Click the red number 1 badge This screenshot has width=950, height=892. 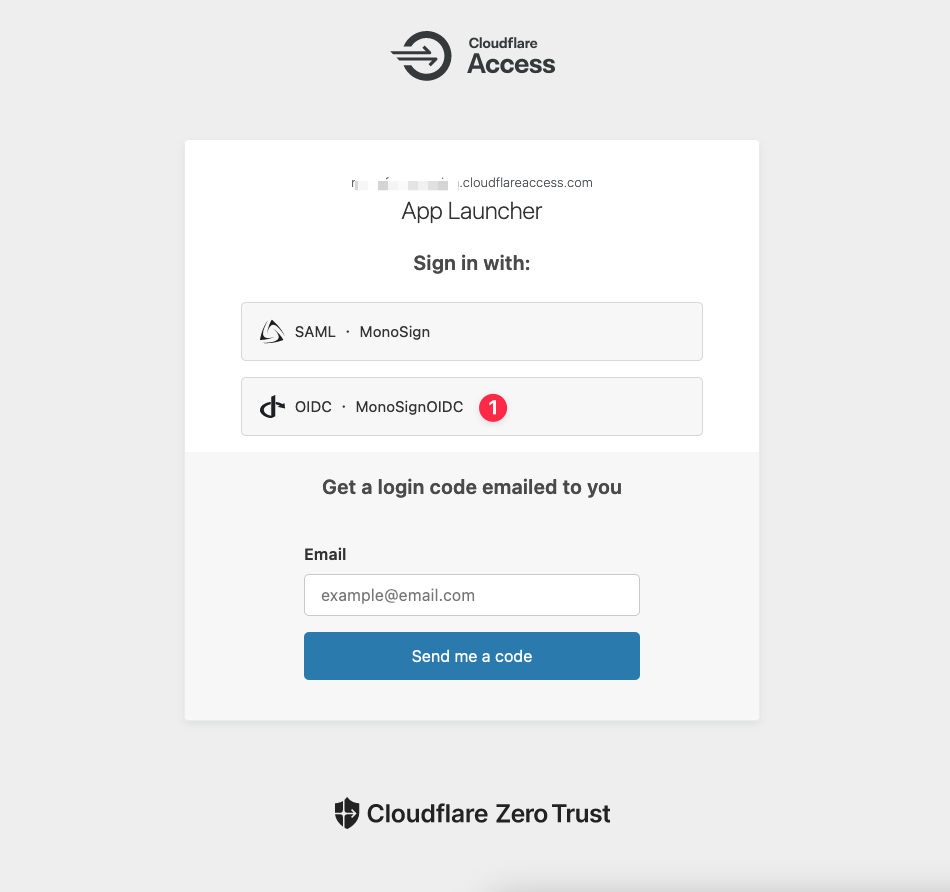coord(493,407)
